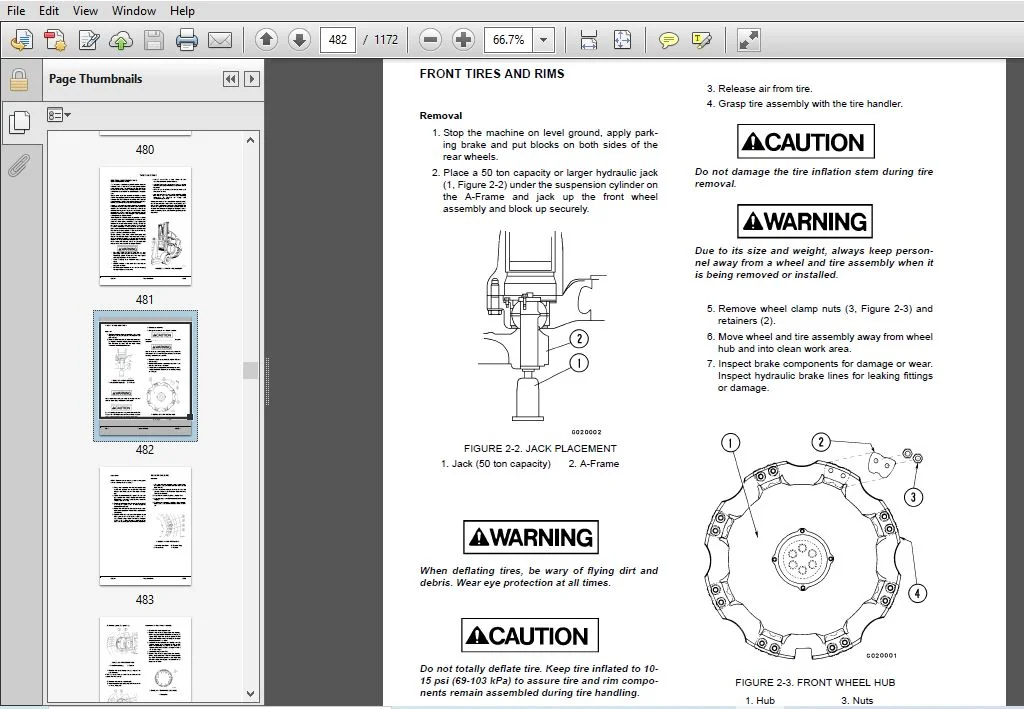This screenshot has height=709, width=1024.
Task: Click the page number field showing 482
Action: tap(338, 40)
